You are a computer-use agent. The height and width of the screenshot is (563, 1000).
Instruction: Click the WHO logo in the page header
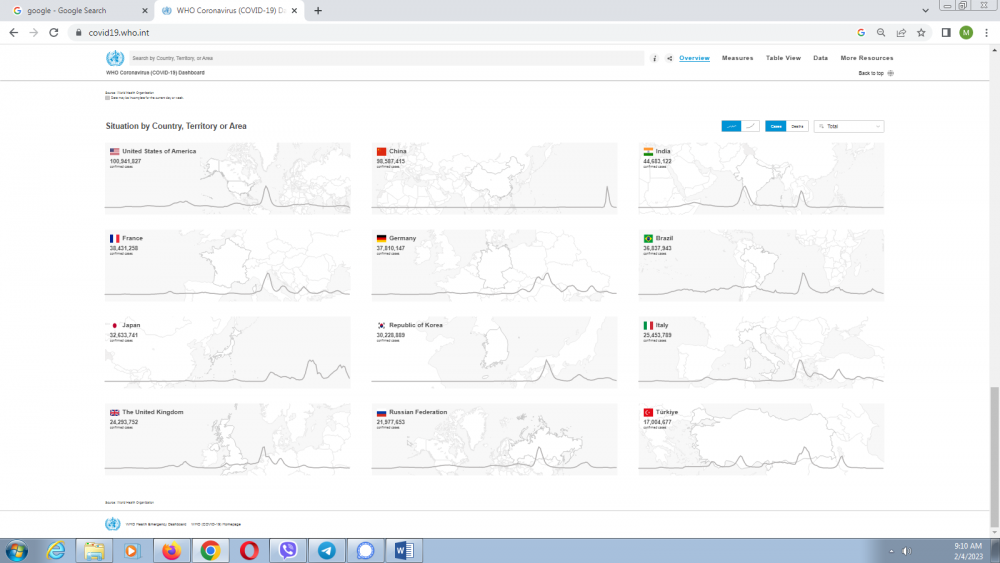(115, 58)
